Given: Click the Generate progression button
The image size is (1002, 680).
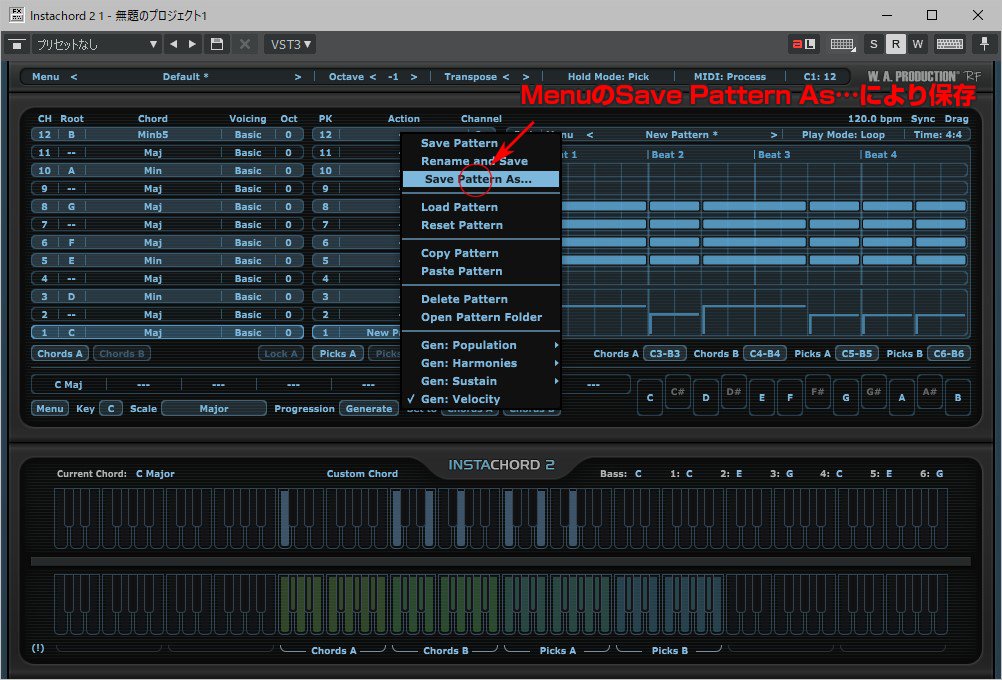Looking at the screenshot, I should pos(369,408).
